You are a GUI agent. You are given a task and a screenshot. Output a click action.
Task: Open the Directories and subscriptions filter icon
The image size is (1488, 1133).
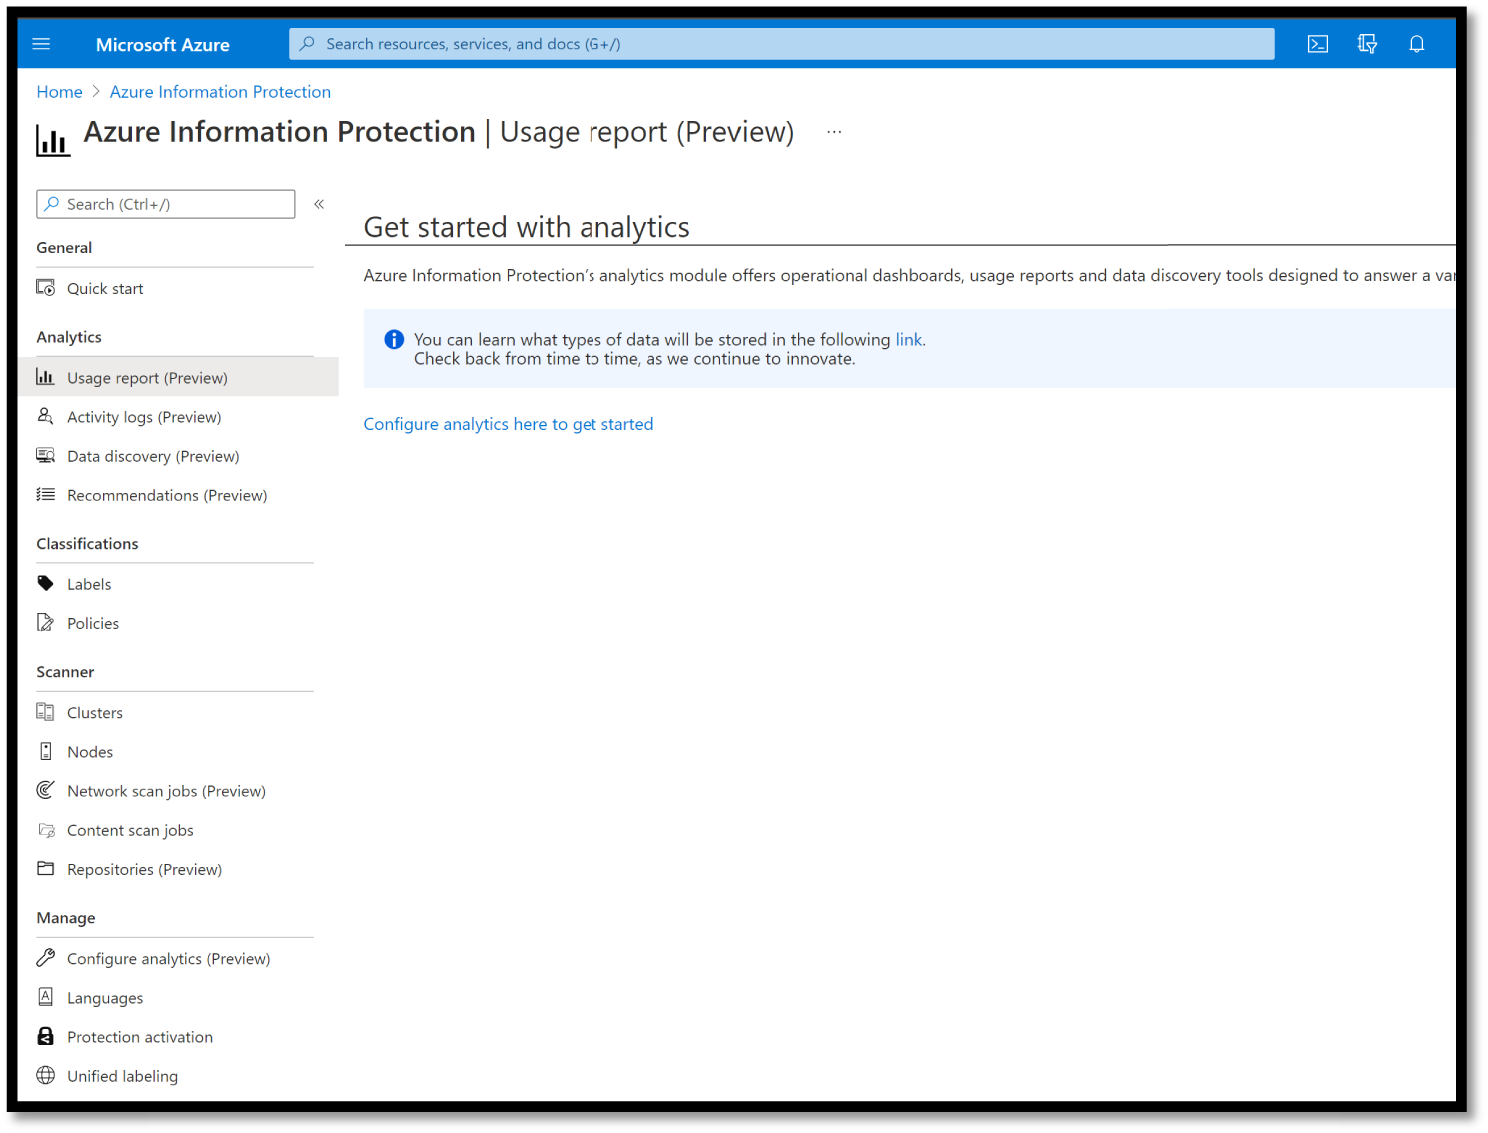tap(1367, 44)
